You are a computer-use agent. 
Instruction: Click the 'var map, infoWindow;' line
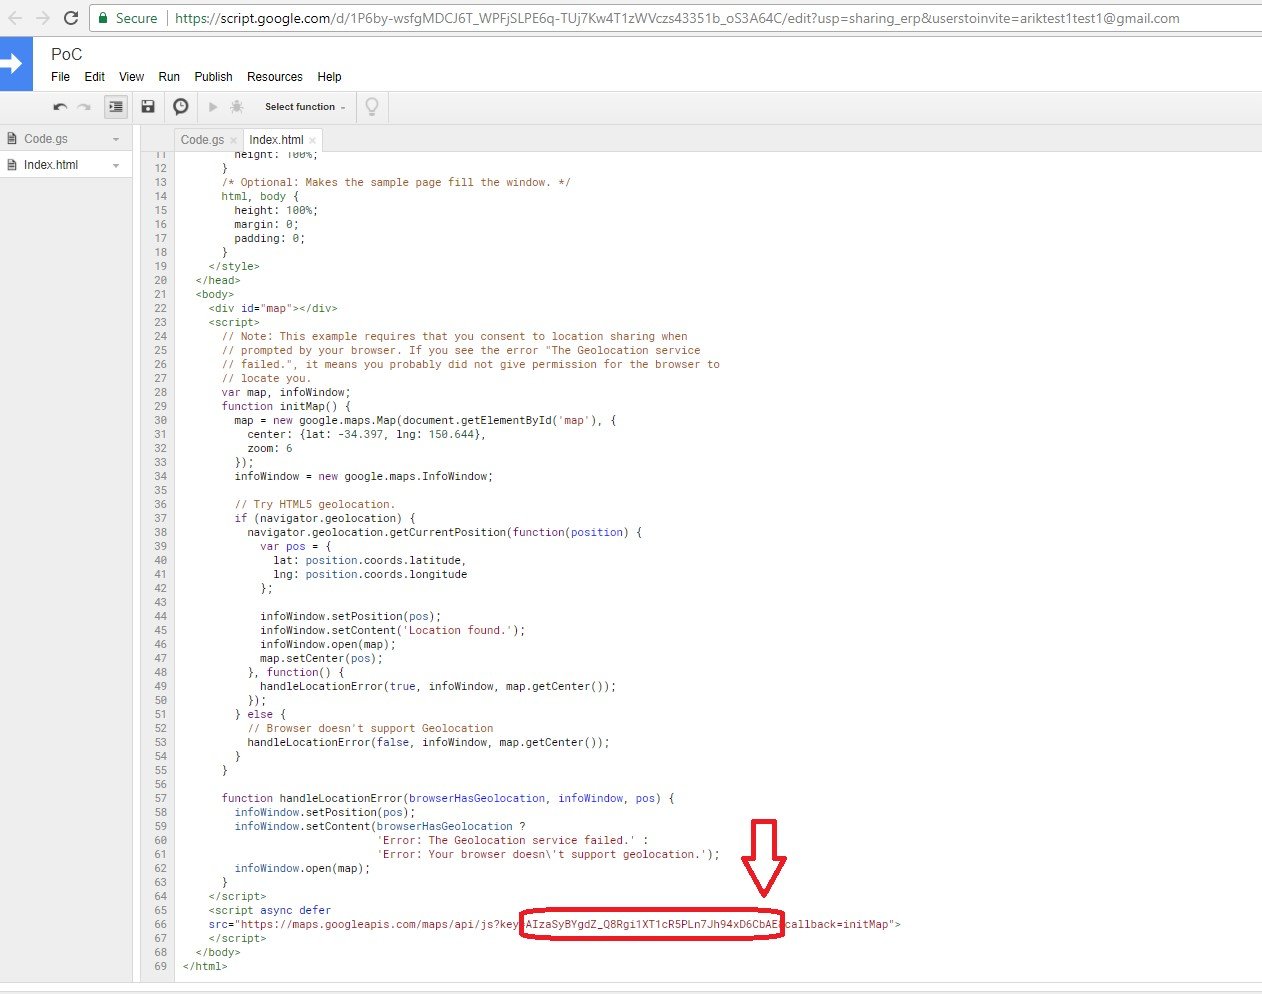286,392
